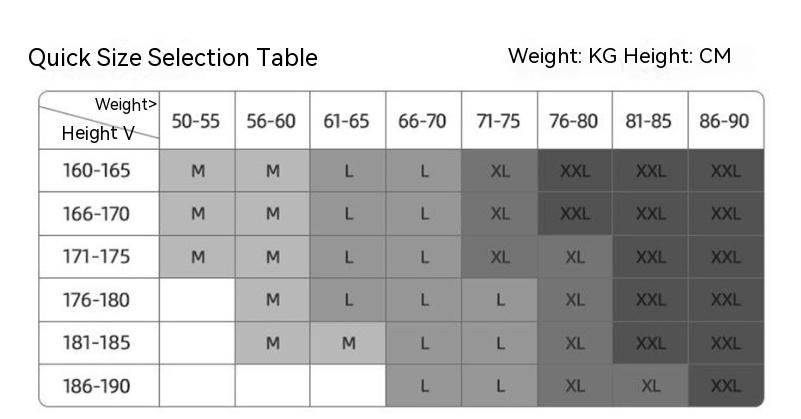Select the 181-185 height row header
Screen dimensions: 801x419
click(97, 343)
